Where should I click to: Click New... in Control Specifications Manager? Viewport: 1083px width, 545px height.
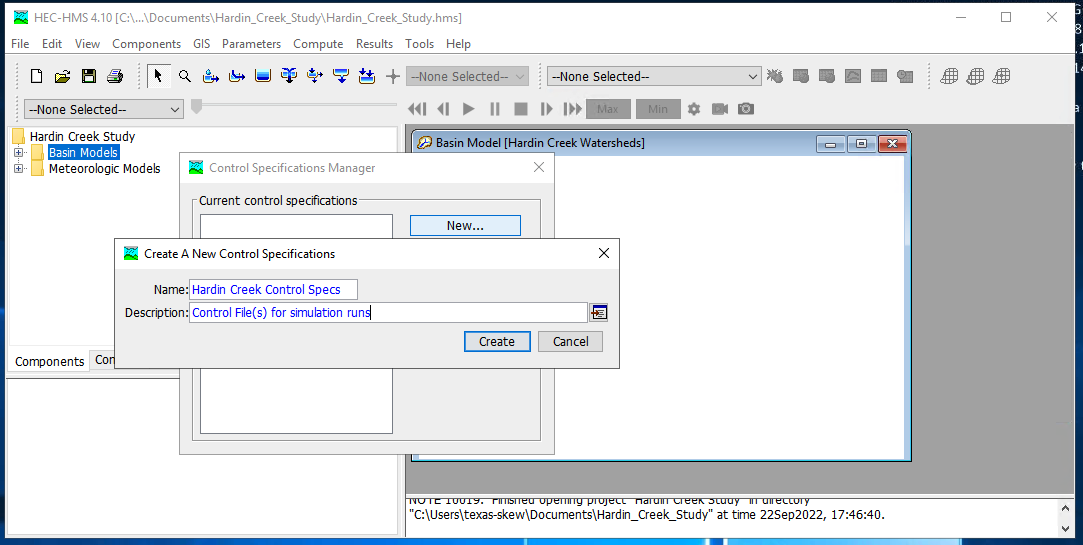pyautogui.click(x=465, y=226)
